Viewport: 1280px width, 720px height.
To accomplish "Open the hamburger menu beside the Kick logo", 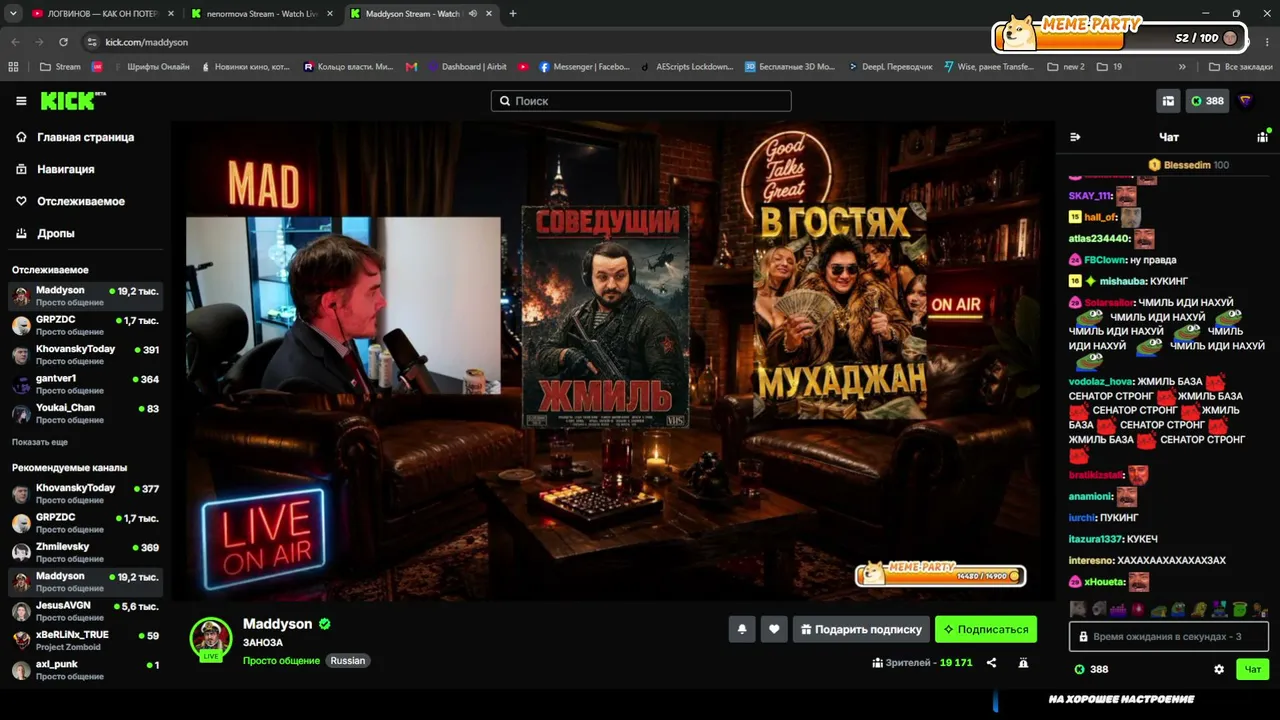I will [x=21, y=101].
